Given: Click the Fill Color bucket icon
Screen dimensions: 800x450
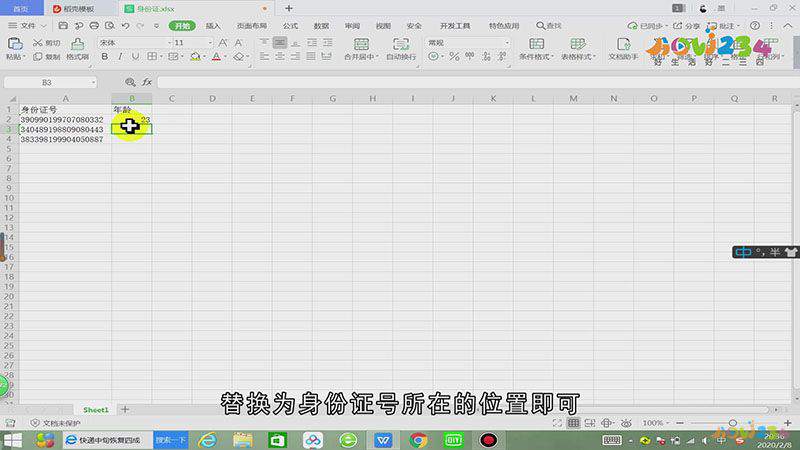Looking at the screenshot, I should point(195,57).
